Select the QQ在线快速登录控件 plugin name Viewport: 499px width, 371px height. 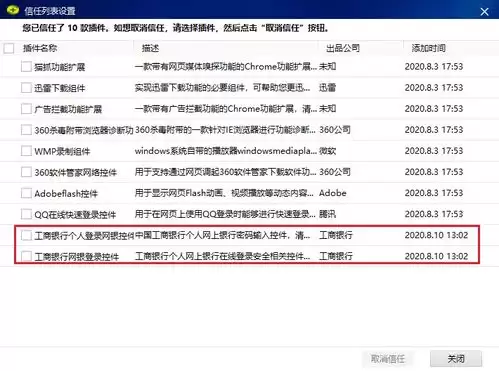[75, 214]
